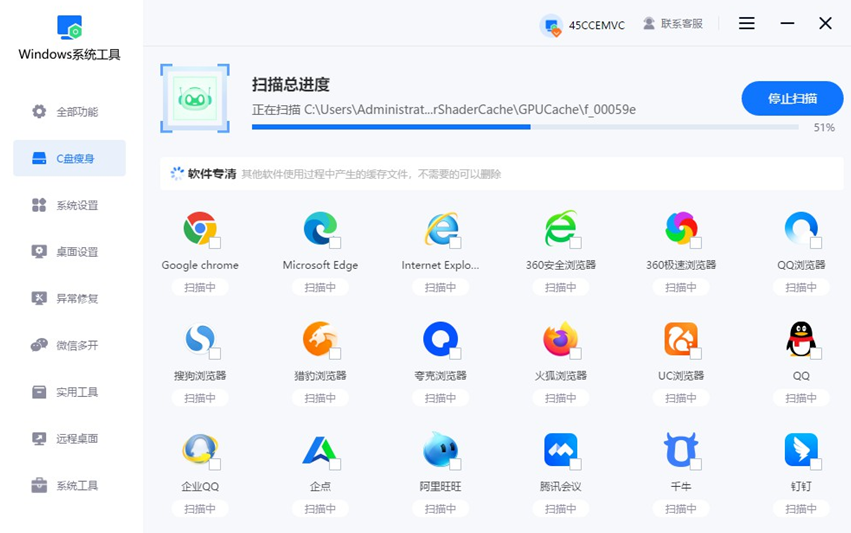Toggle the 钉钉 checkbox

click(816, 465)
